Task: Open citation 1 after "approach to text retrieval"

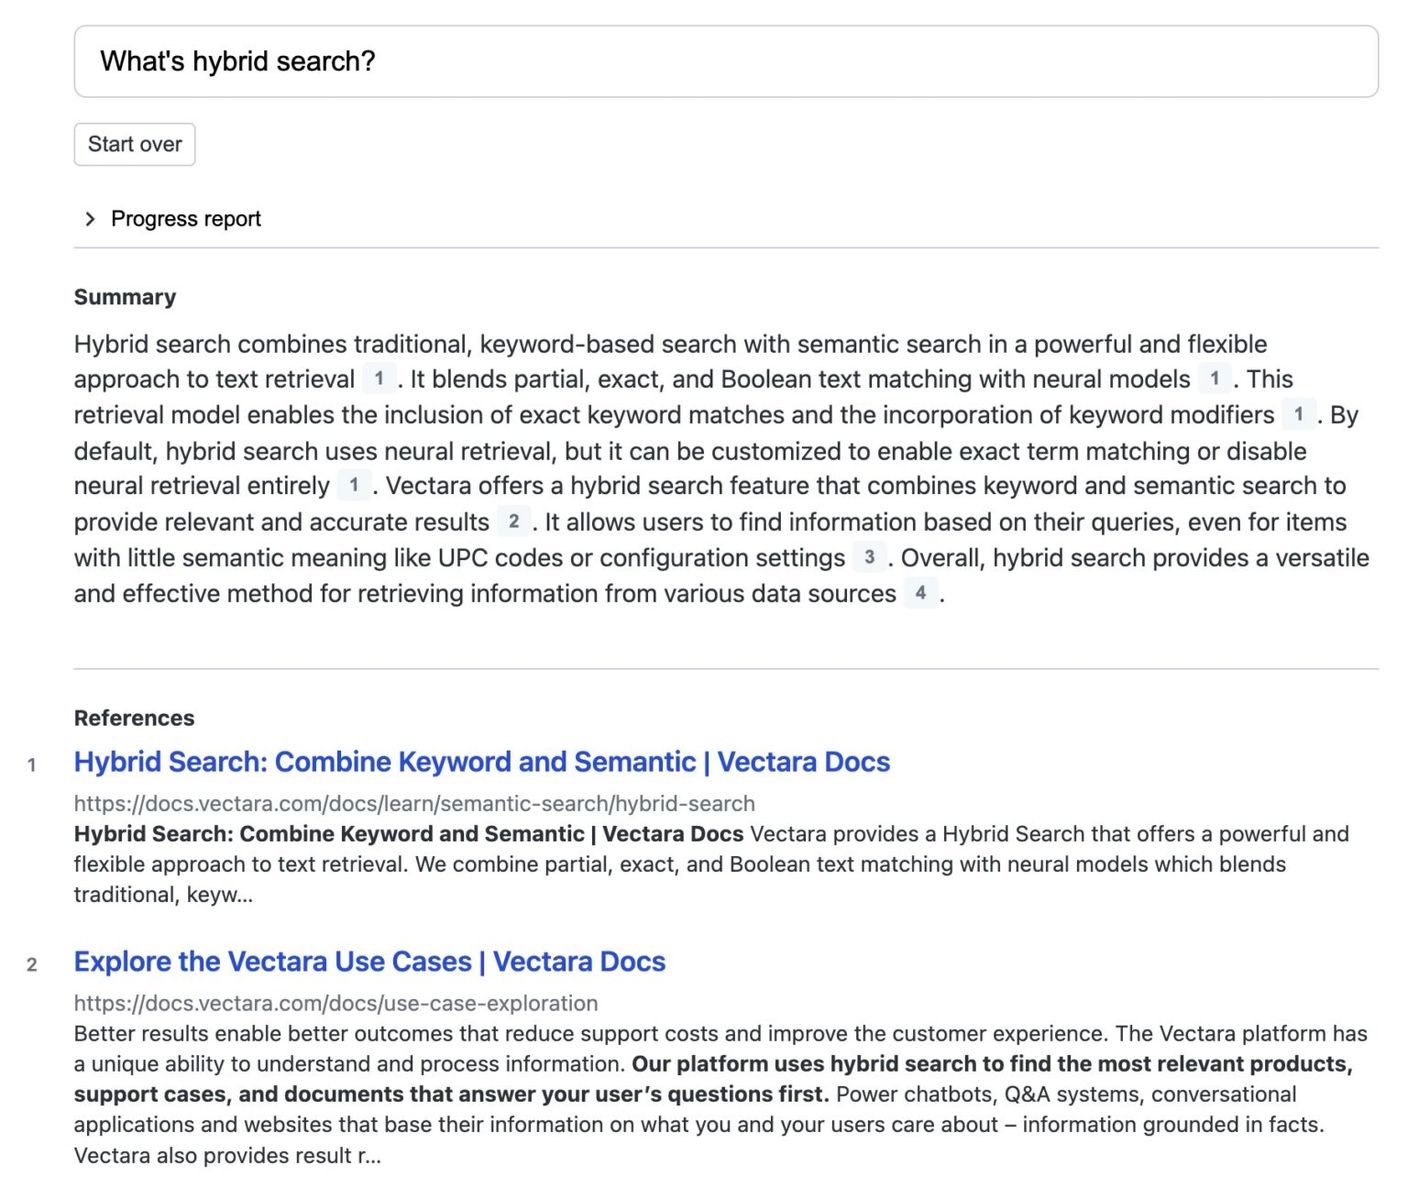Action: tap(378, 379)
